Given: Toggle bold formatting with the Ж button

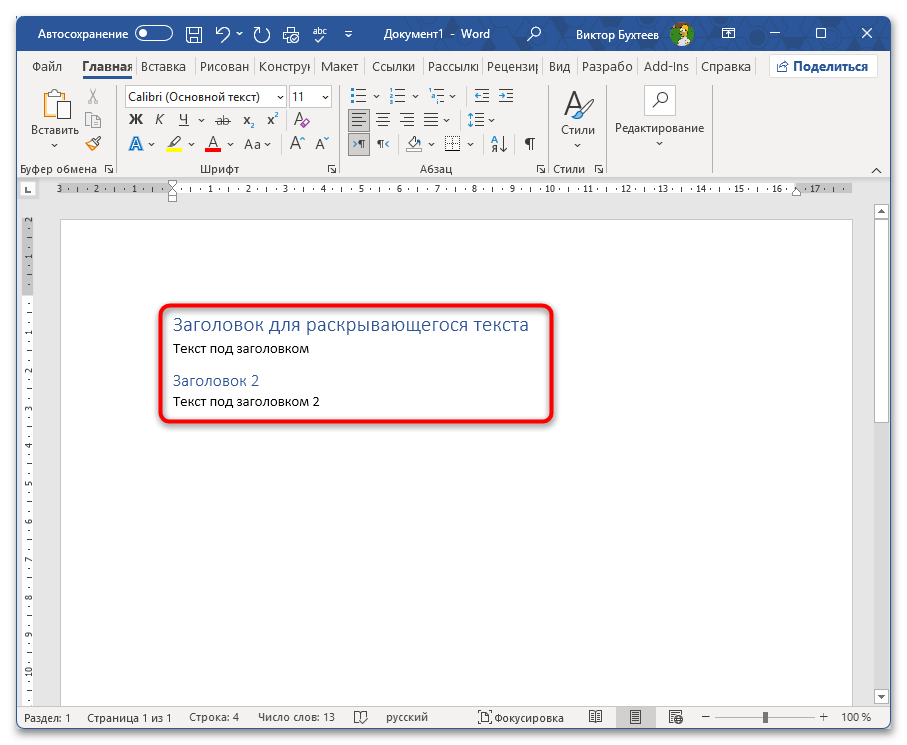Looking at the screenshot, I should tap(136, 120).
